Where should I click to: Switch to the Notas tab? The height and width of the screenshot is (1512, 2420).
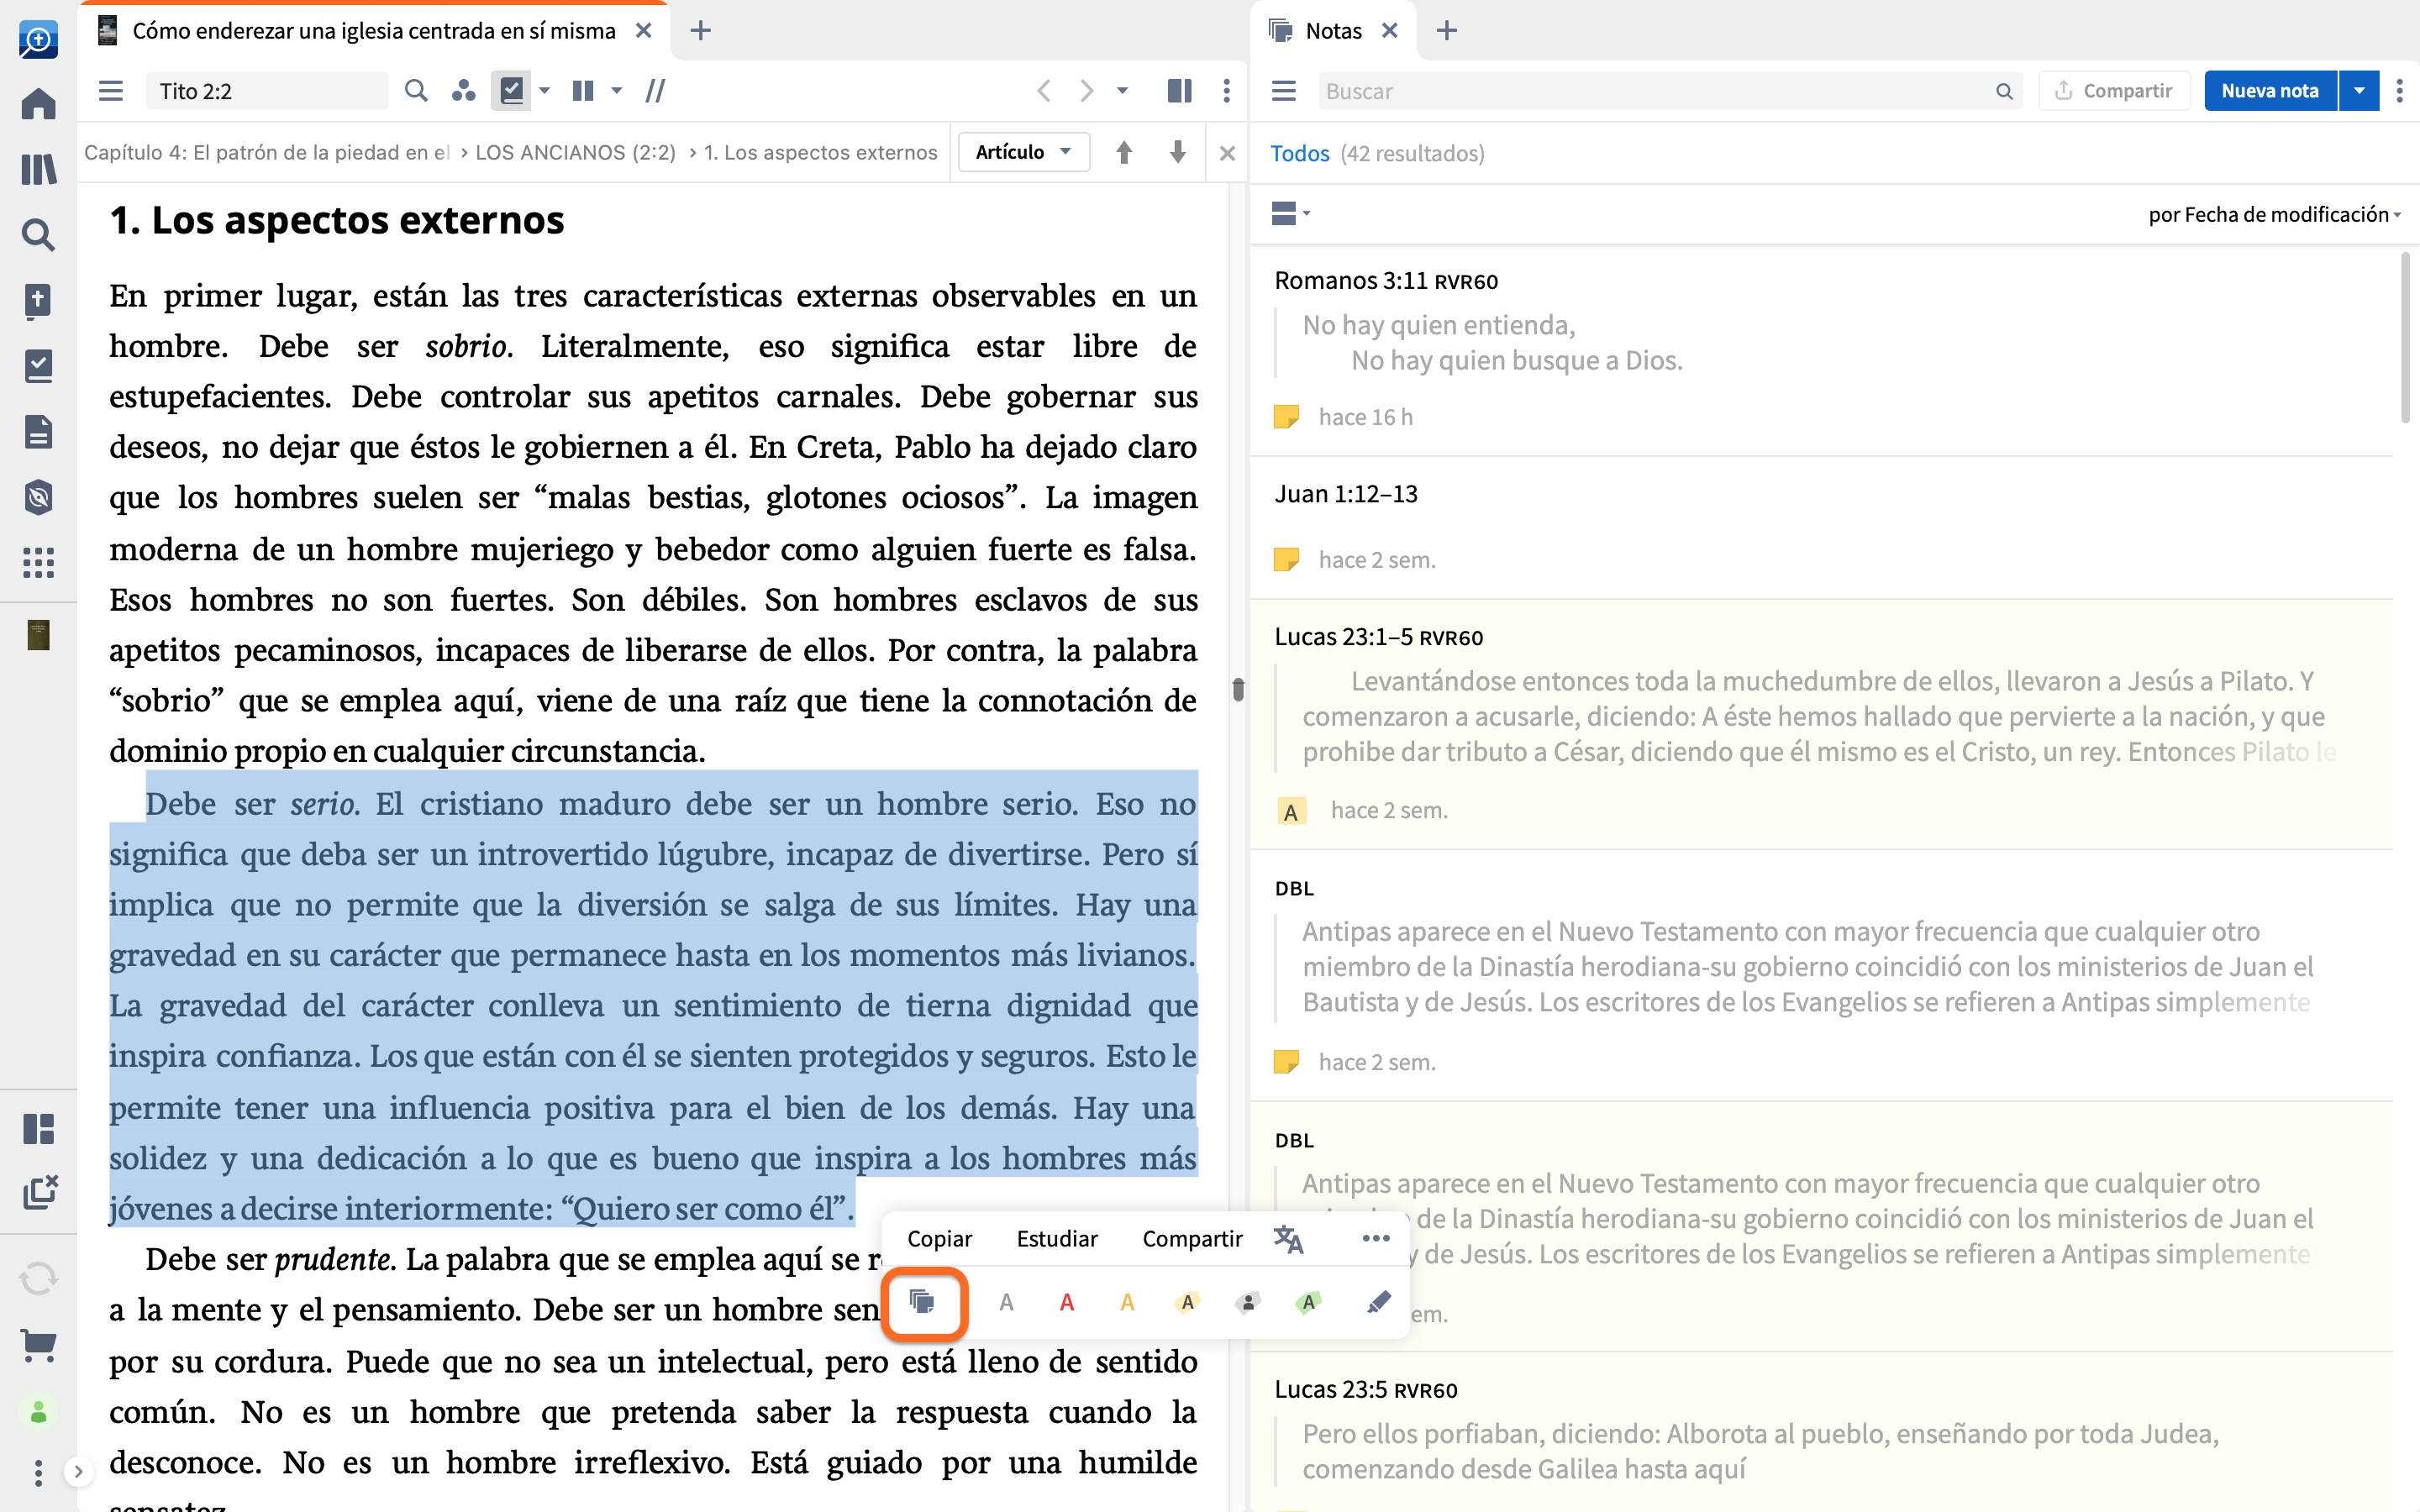pyautogui.click(x=1333, y=30)
